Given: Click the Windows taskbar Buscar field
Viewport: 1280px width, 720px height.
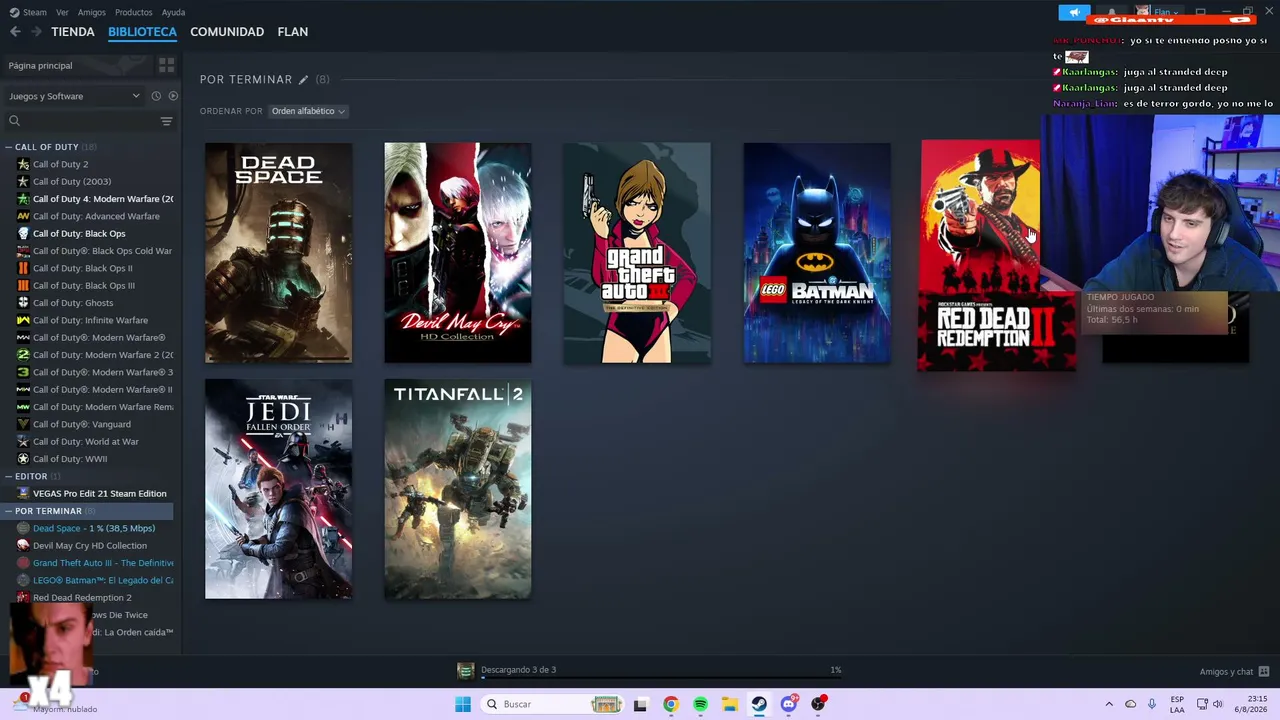Looking at the screenshot, I should pyautogui.click(x=552, y=704).
